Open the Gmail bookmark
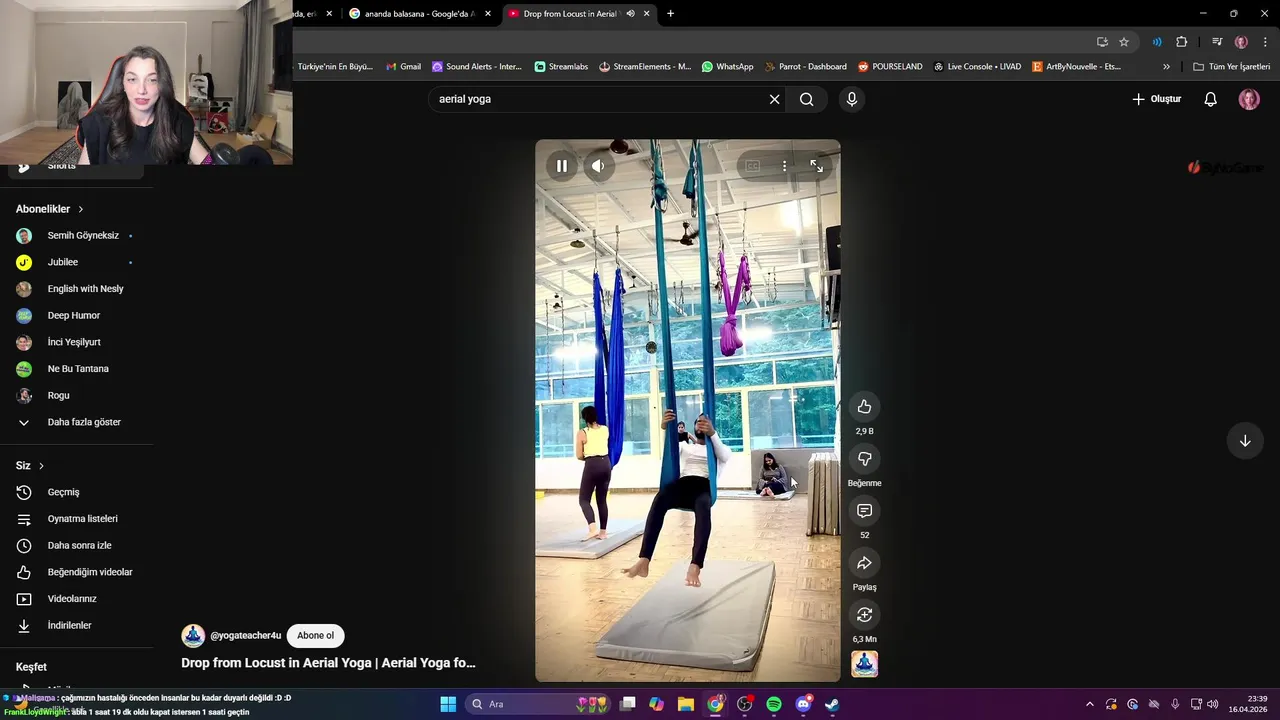This screenshot has height=720, width=1280. [x=403, y=67]
